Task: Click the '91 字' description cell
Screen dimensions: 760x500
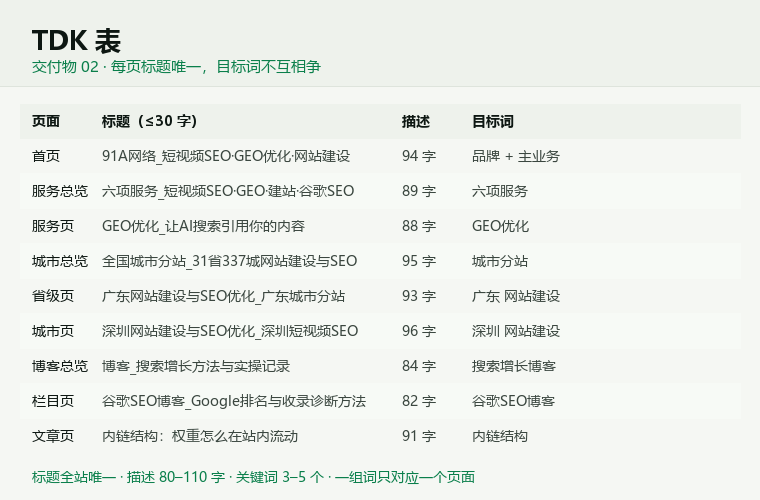Action: pyautogui.click(x=419, y=436)
